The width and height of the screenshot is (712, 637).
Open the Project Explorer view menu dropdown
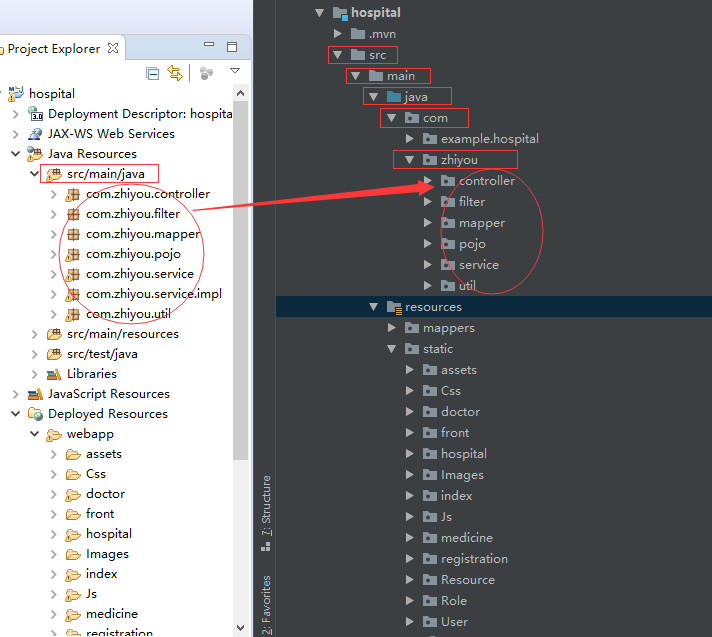[235, 71]
